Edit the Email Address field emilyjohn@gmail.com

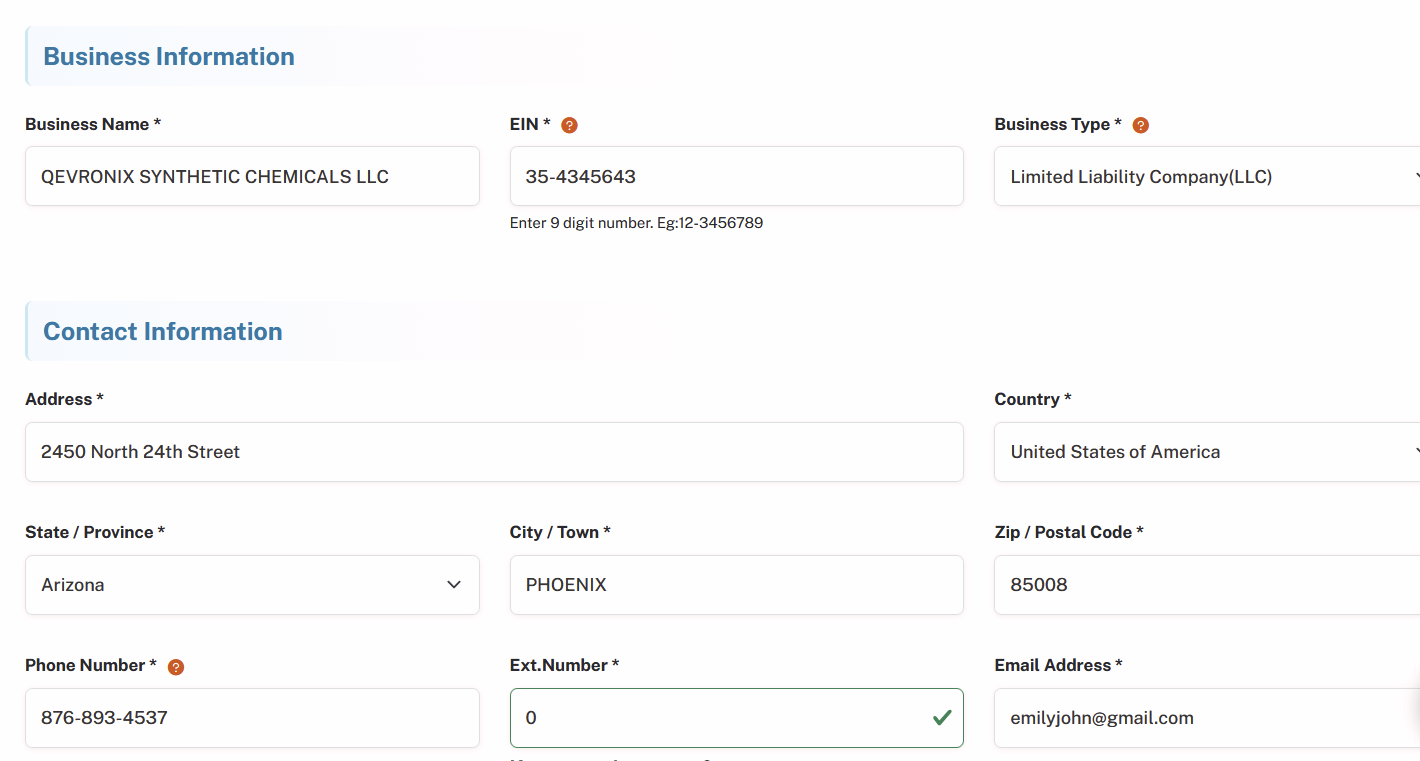pos(1207,718)
